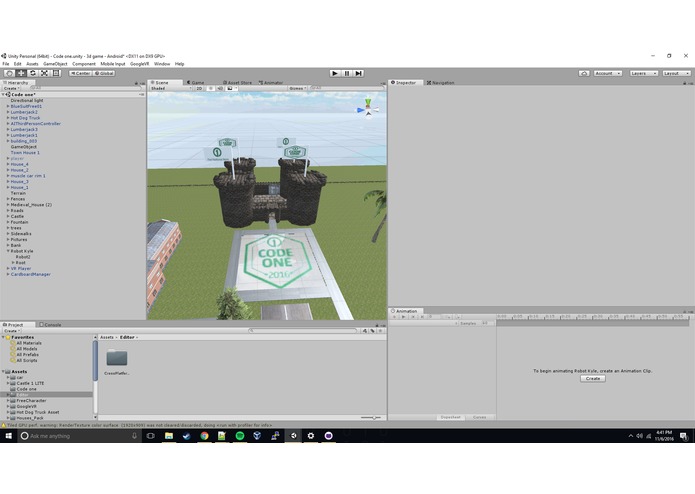Click the Pause button in the toolbar
The width and height of the screenshot is (695, 494).
[347, 73]
